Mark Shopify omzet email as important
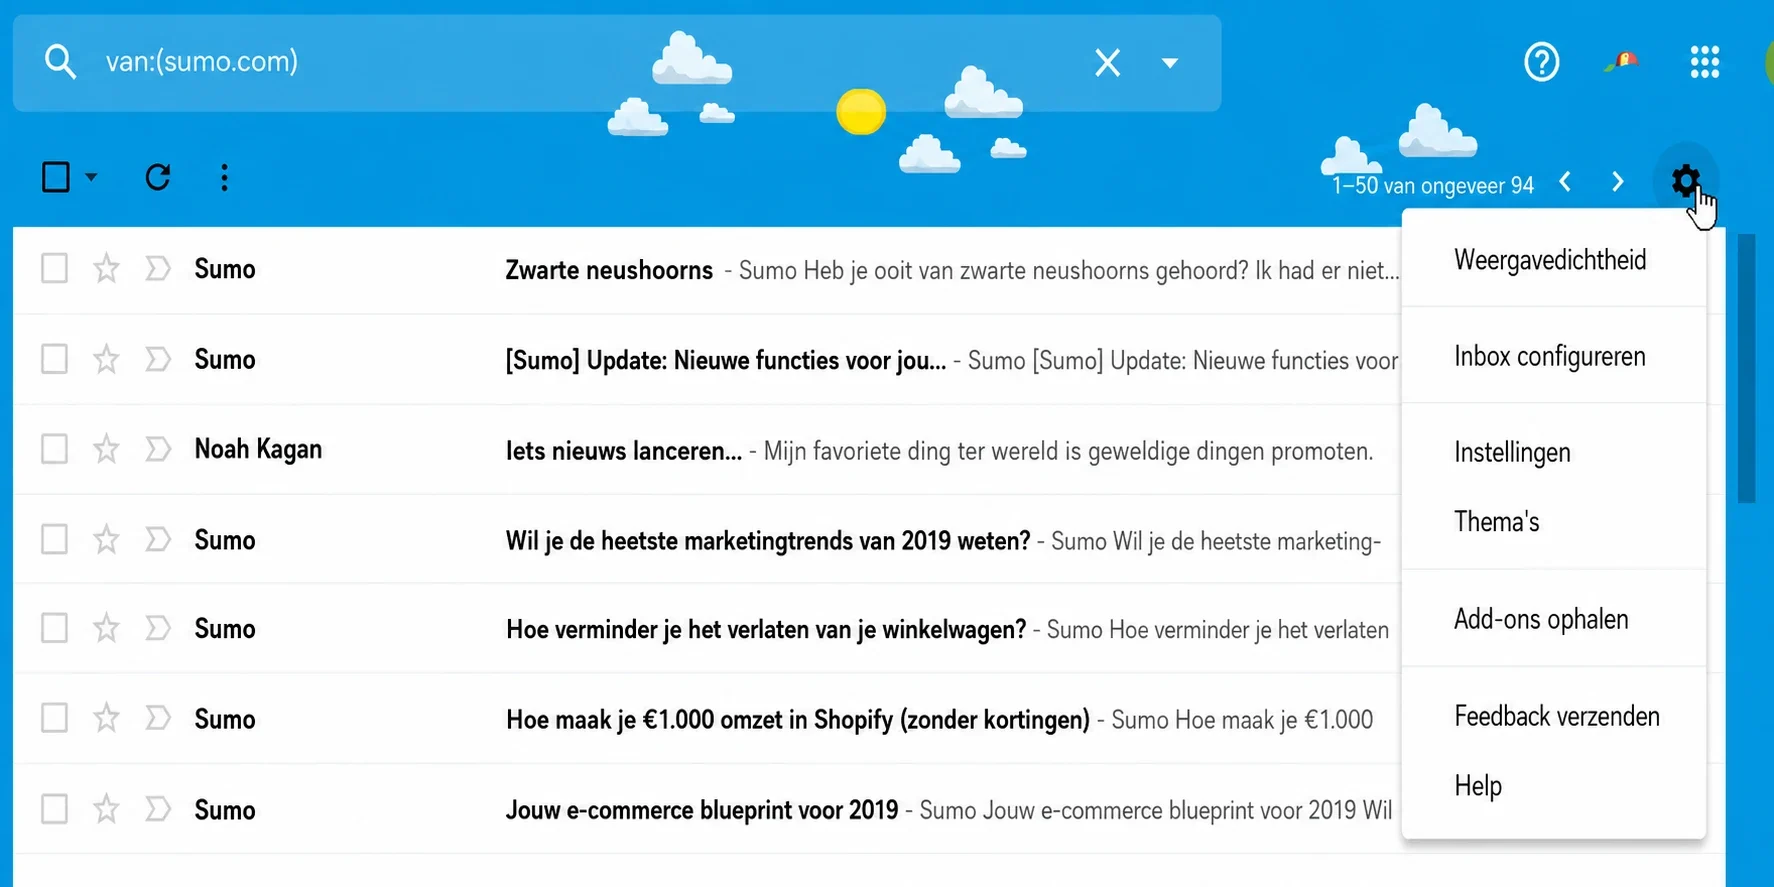This screenshot has width=1774, height=887. tap(158, 718)
